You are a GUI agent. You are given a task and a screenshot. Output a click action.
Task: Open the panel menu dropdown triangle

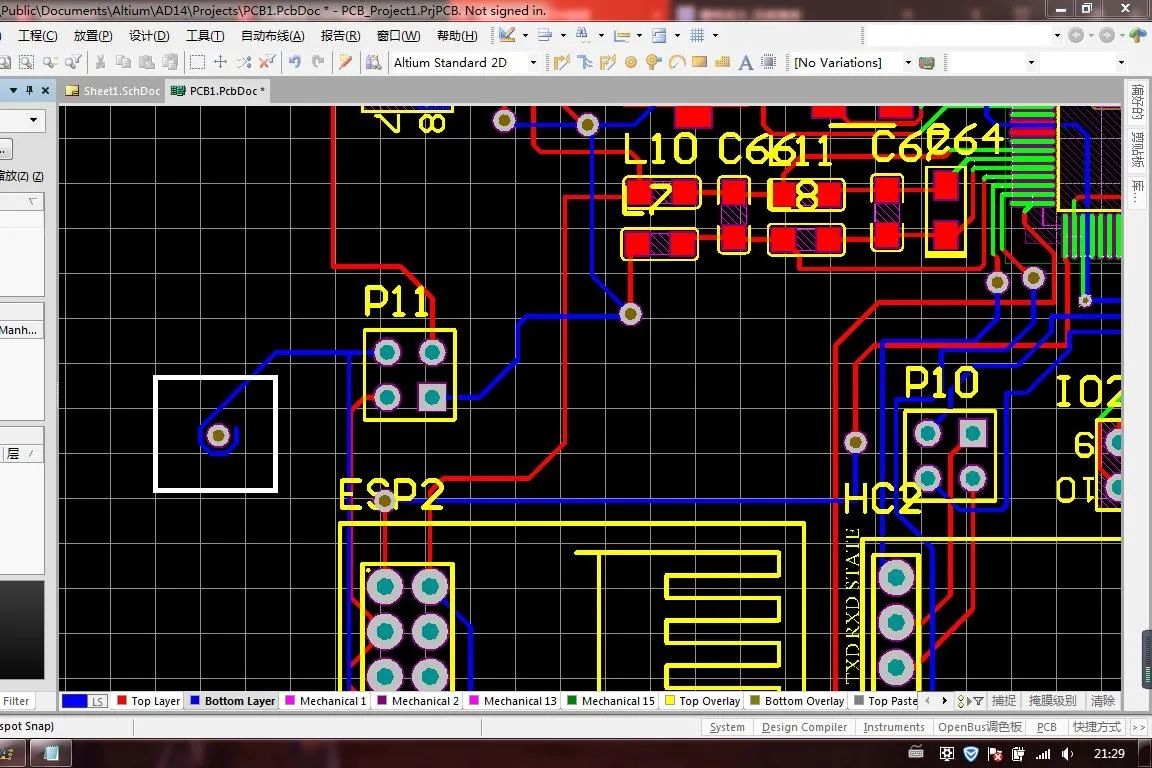click(x=13, y=90)
